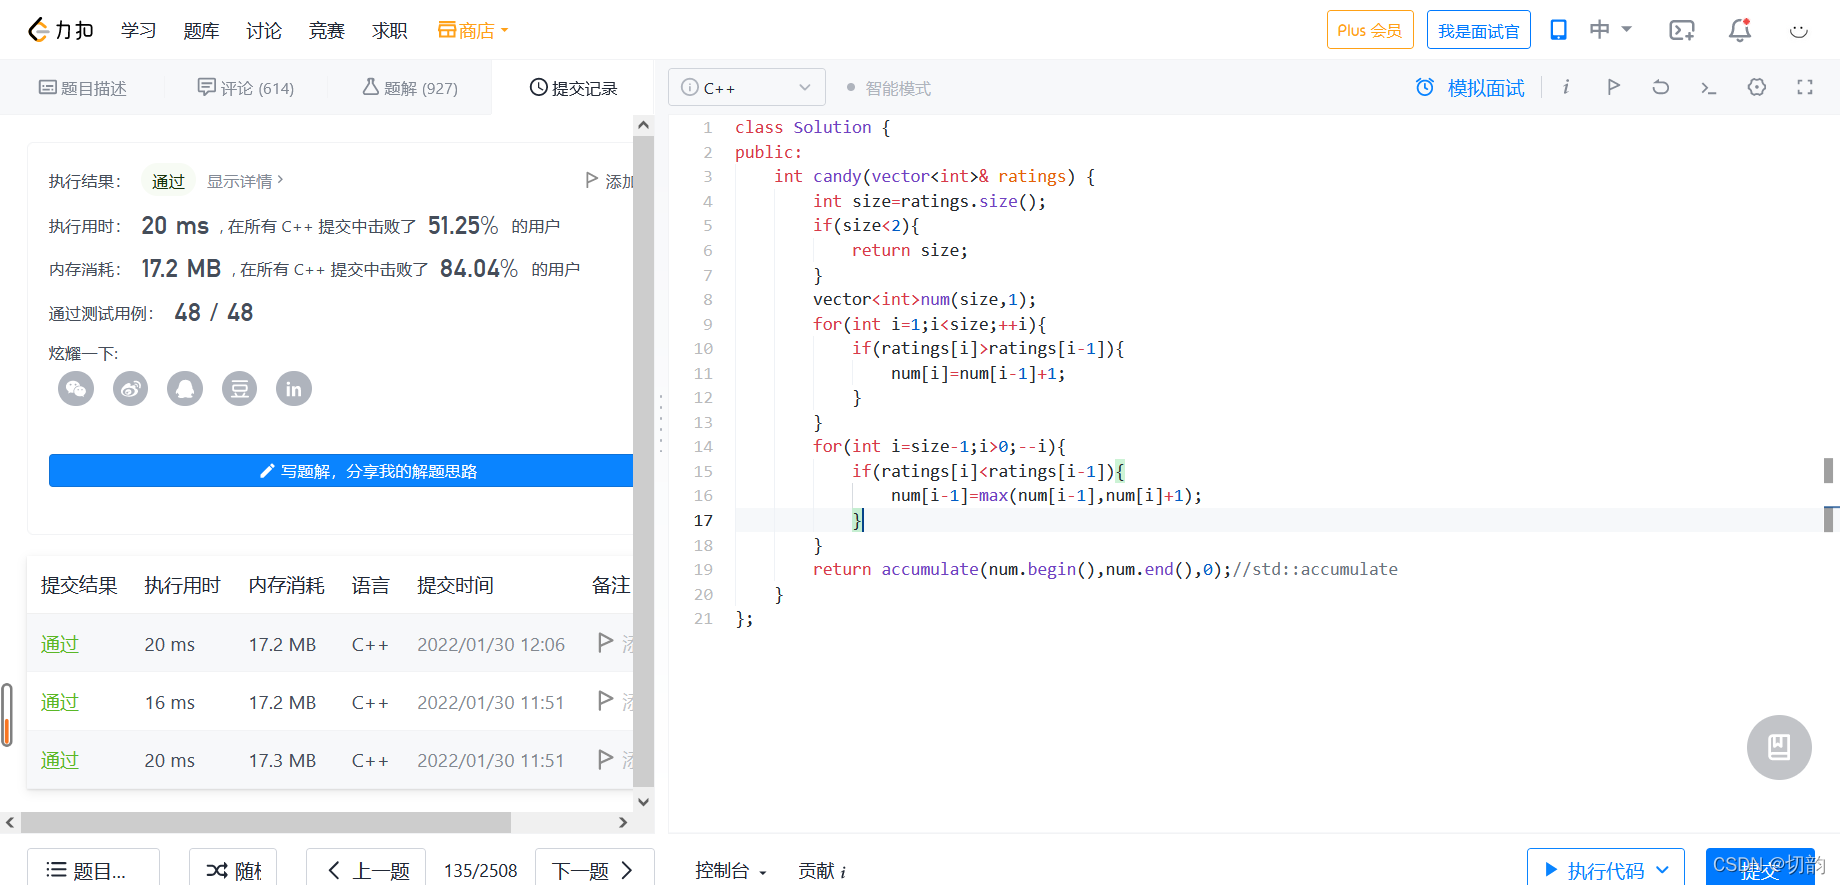1840x885 pixels.
Task: Click the panel divider drag handle
Action: [661, 423]
